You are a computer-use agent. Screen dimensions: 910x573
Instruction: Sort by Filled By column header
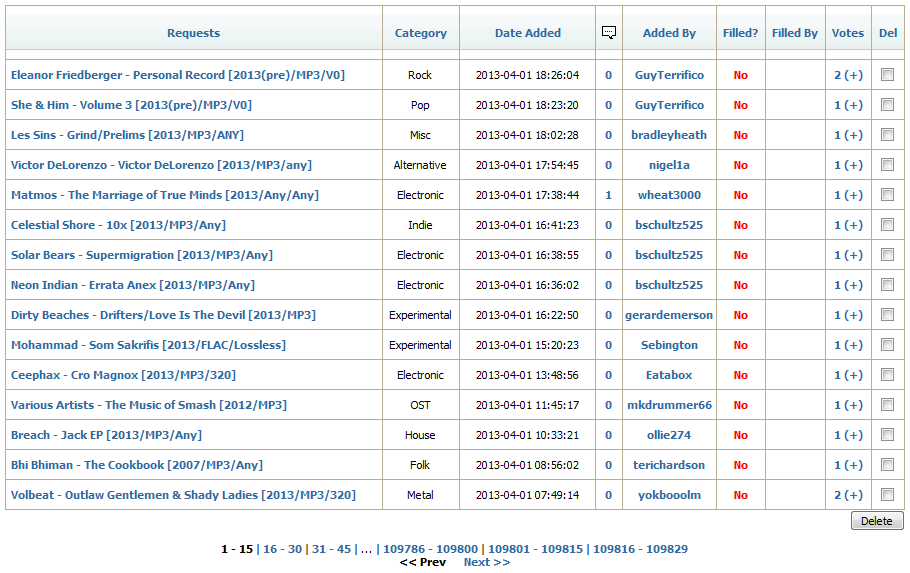795,33
